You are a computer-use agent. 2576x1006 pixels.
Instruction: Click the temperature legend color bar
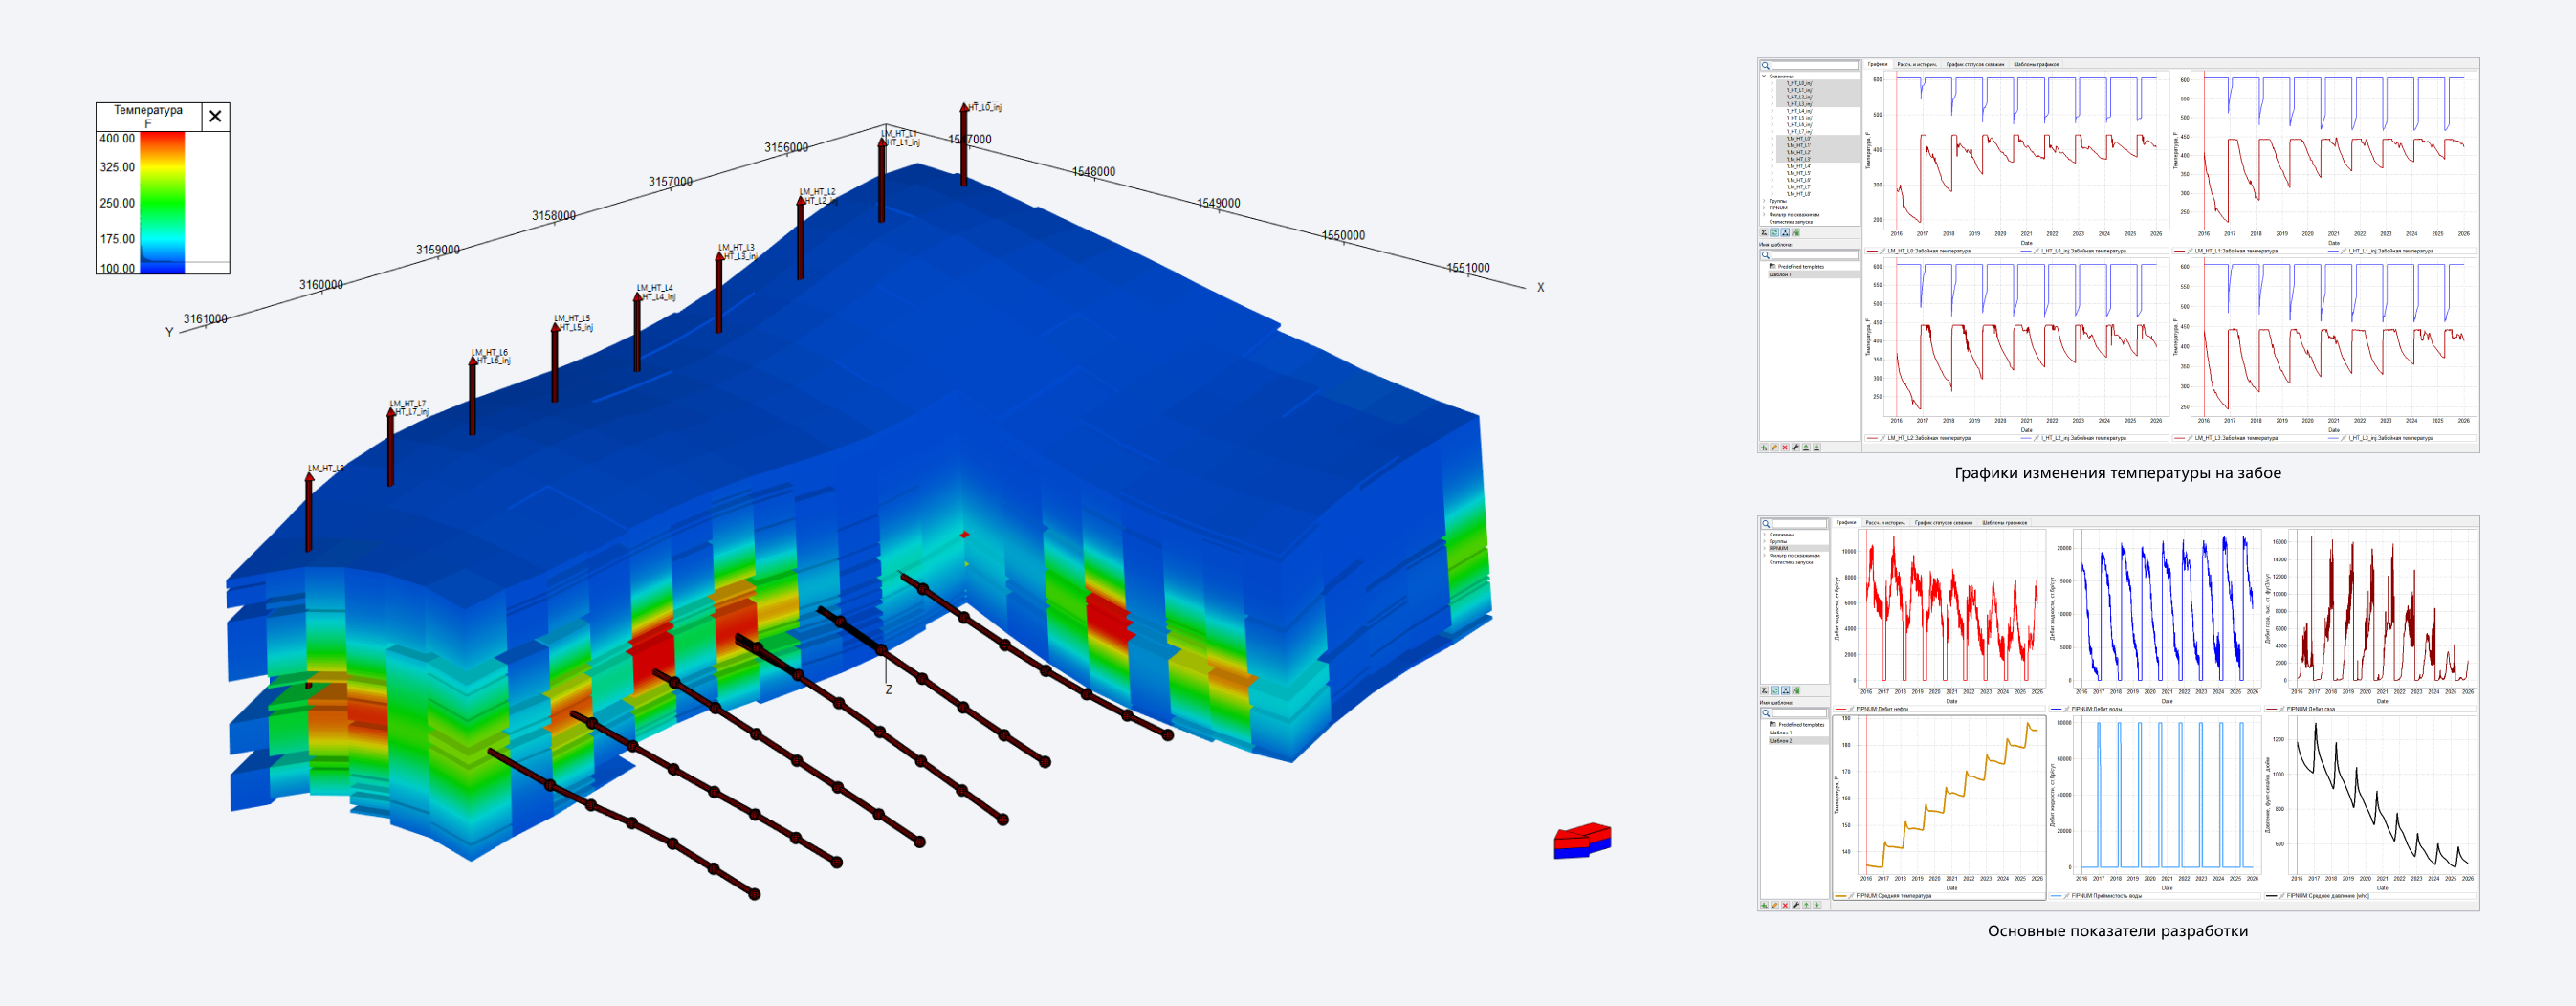pos(162,202)
